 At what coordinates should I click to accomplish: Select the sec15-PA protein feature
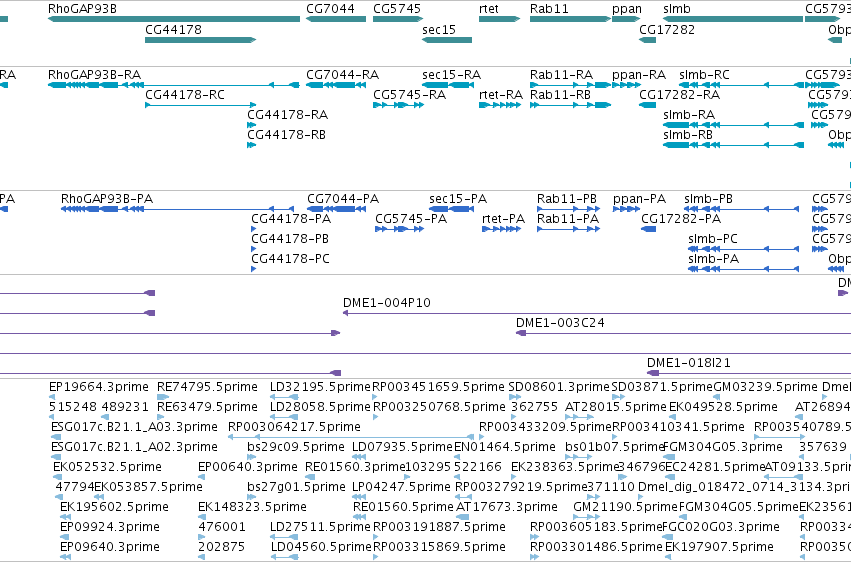(x=452, y=209)
